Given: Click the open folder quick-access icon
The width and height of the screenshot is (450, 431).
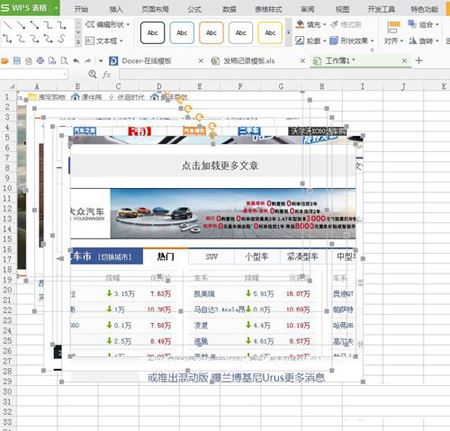Looking at the screenshot, I should [5, 61].
